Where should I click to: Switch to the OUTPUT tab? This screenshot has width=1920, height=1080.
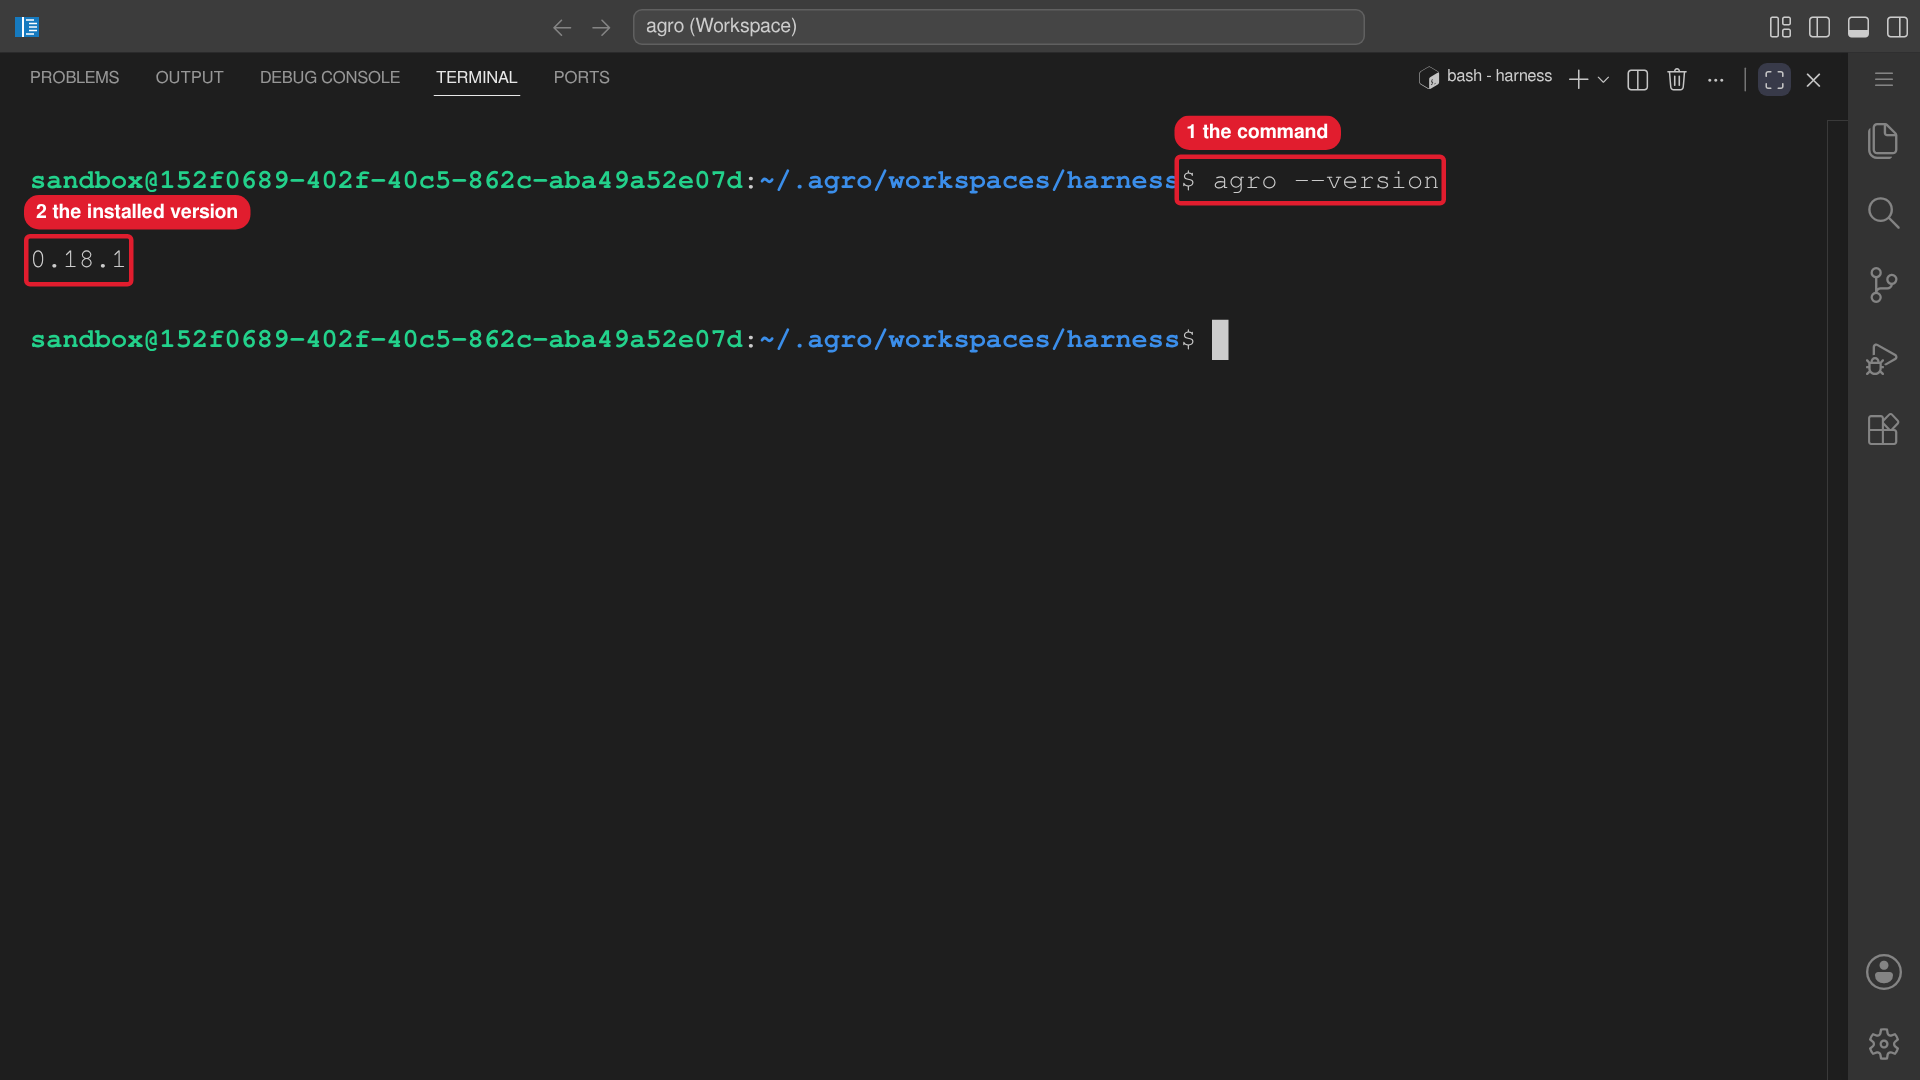pyautogui.click(x=189, y=77)
